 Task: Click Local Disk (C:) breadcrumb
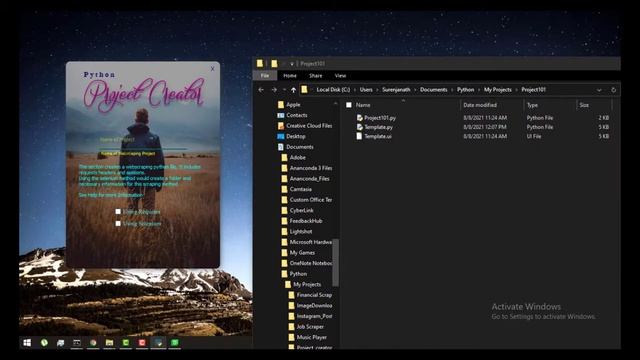tap(333, 90)
